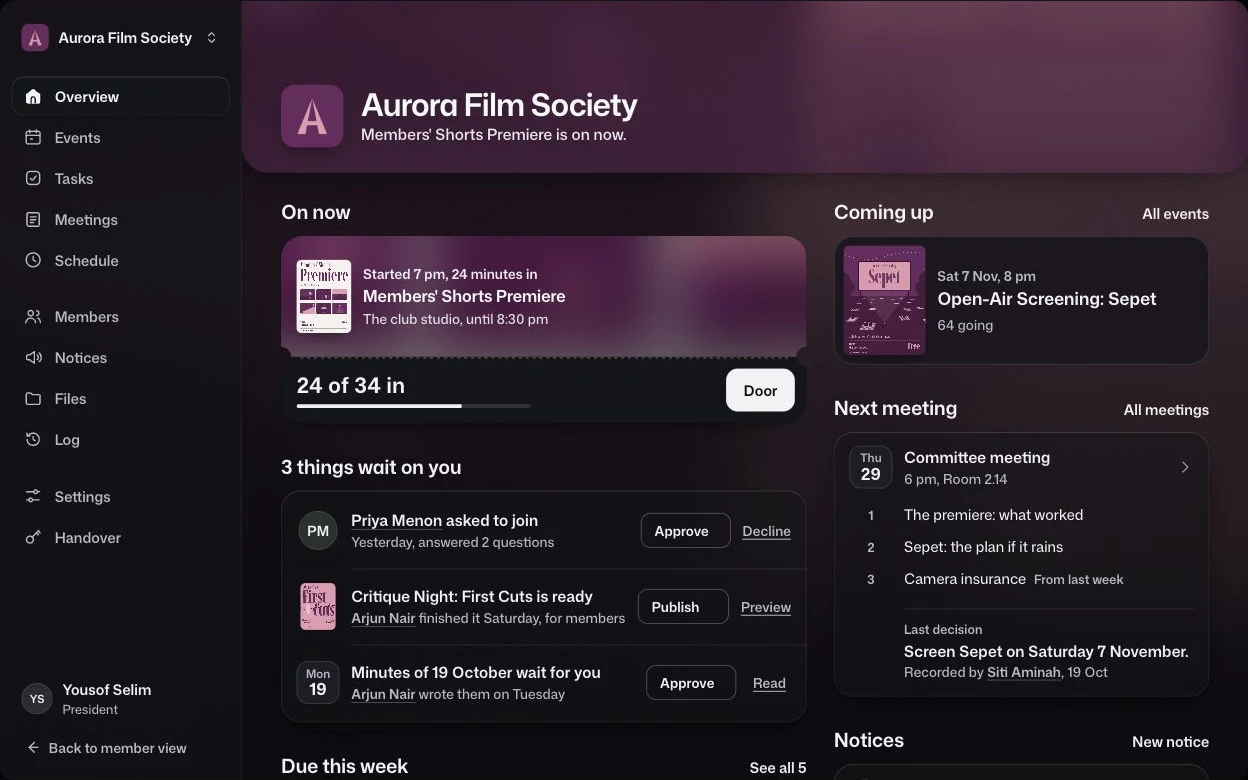Open Handover label in the sidebar
The width and height of the screenshot is (1248, 780).
[88, 538]
